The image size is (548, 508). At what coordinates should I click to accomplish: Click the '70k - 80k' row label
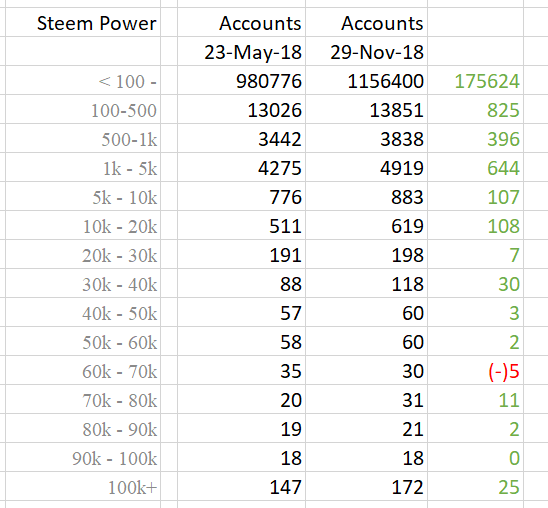point(120,400)
